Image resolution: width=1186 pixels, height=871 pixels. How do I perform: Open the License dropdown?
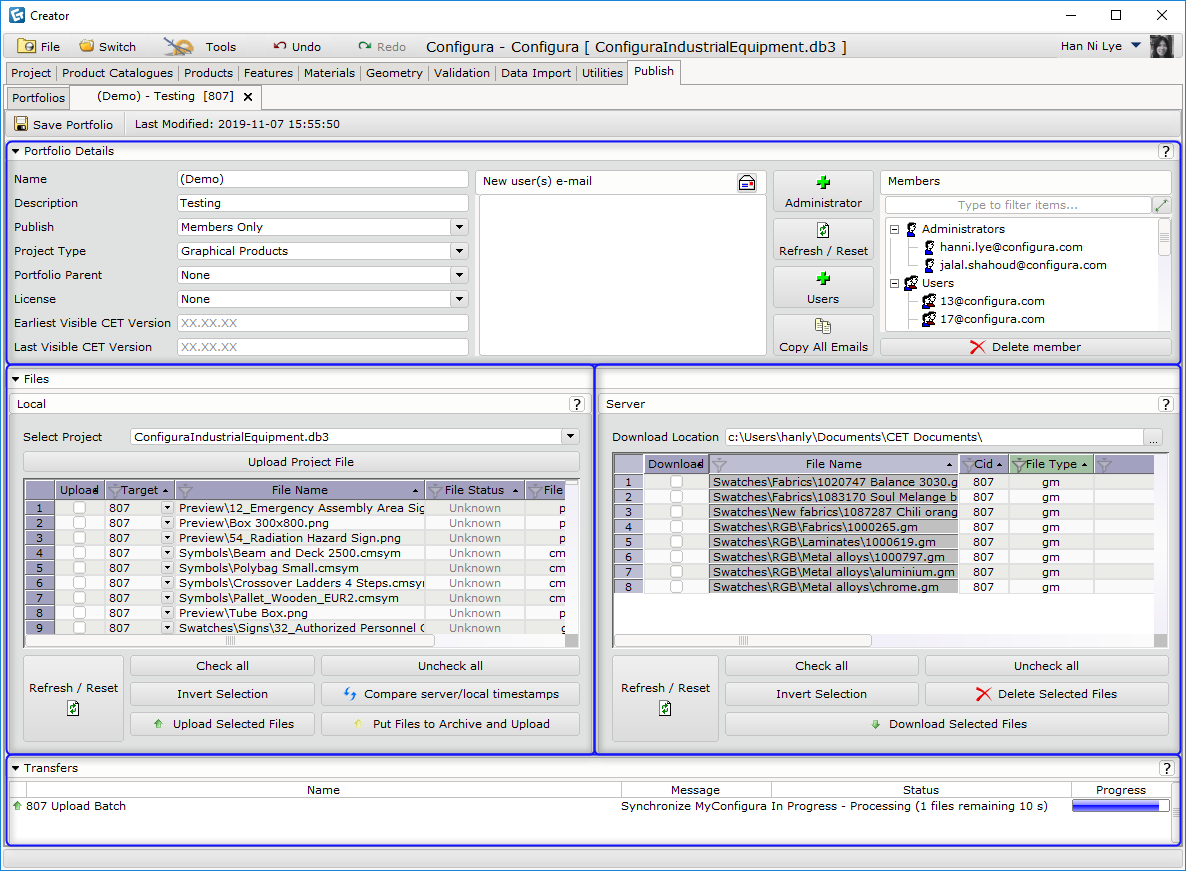click(459, 299)
